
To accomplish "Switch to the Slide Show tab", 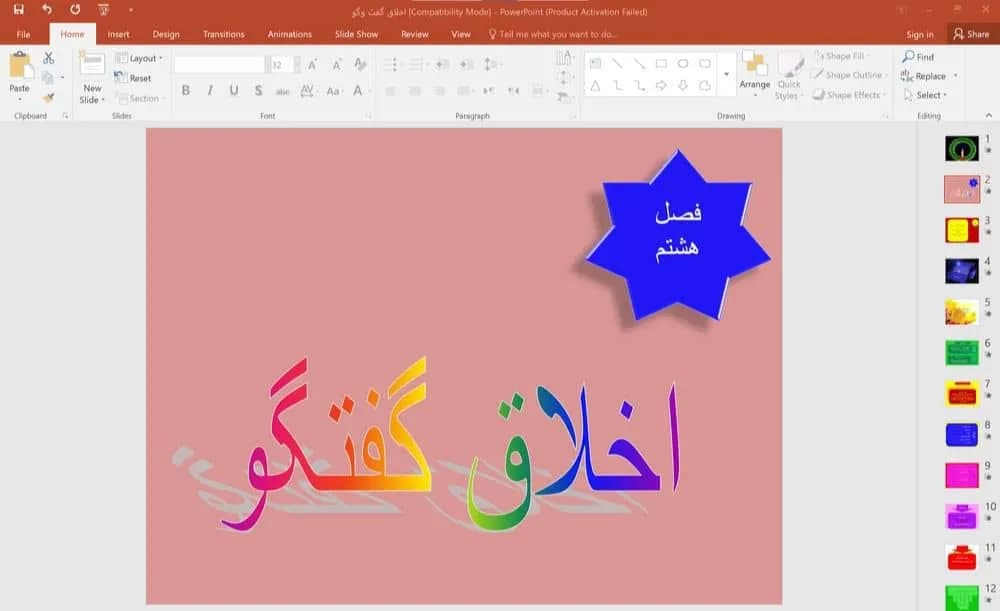I will (x=357, y=34).
